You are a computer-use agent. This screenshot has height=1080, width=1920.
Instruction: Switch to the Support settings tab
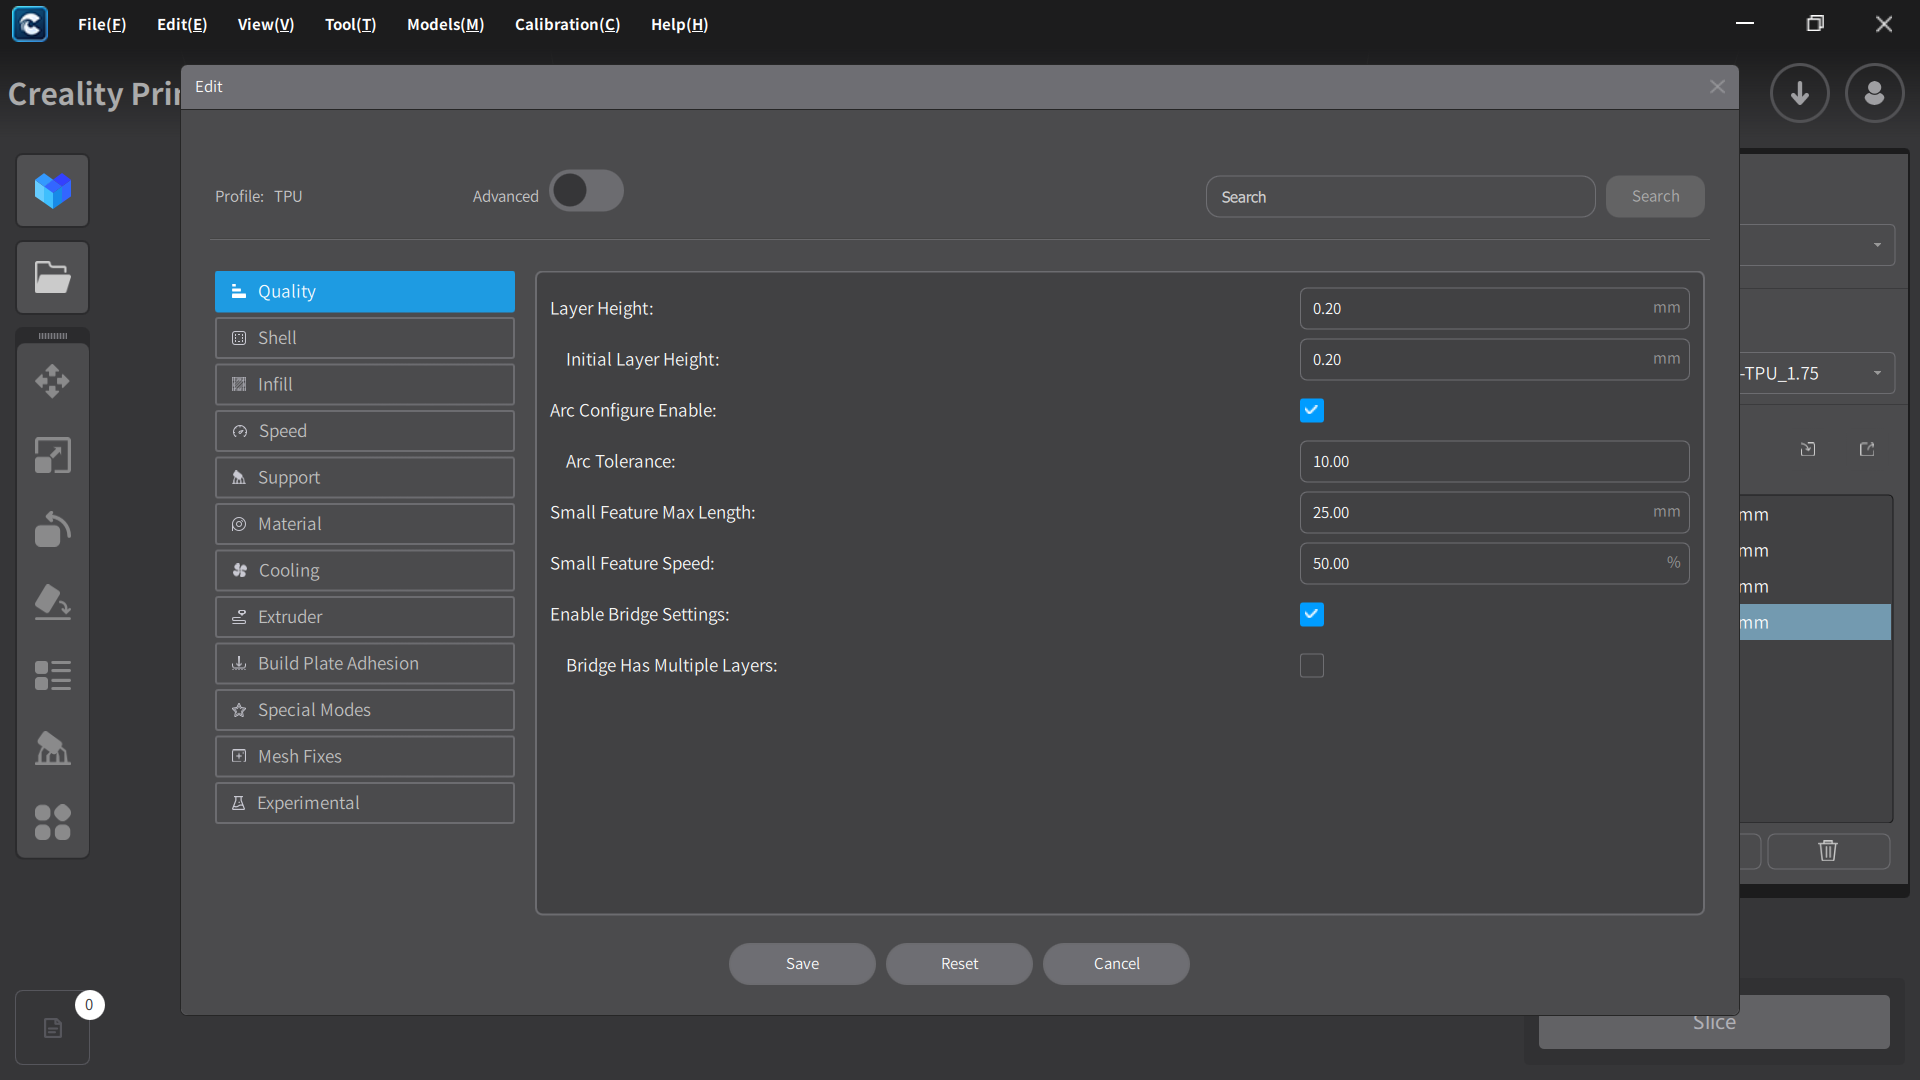pos(365,477)
